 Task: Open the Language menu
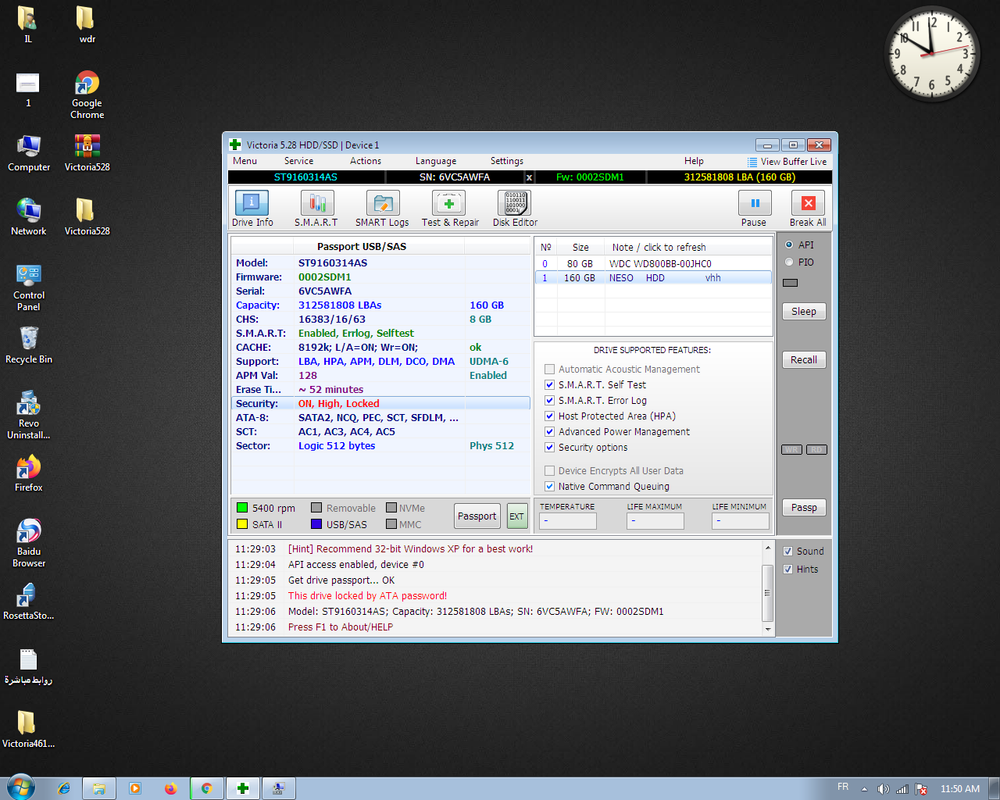pyautogui.click(x=436, y=161)
